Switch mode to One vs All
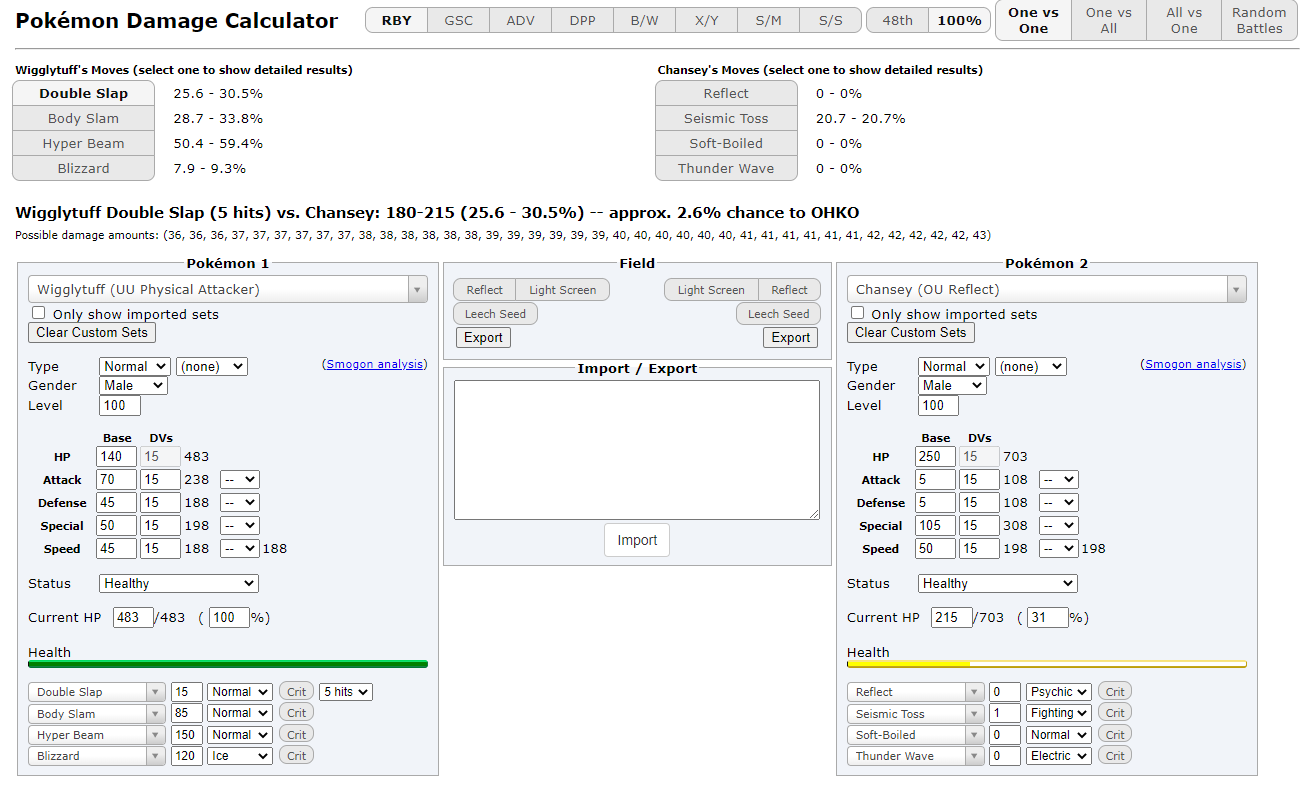 [1109, 20]
